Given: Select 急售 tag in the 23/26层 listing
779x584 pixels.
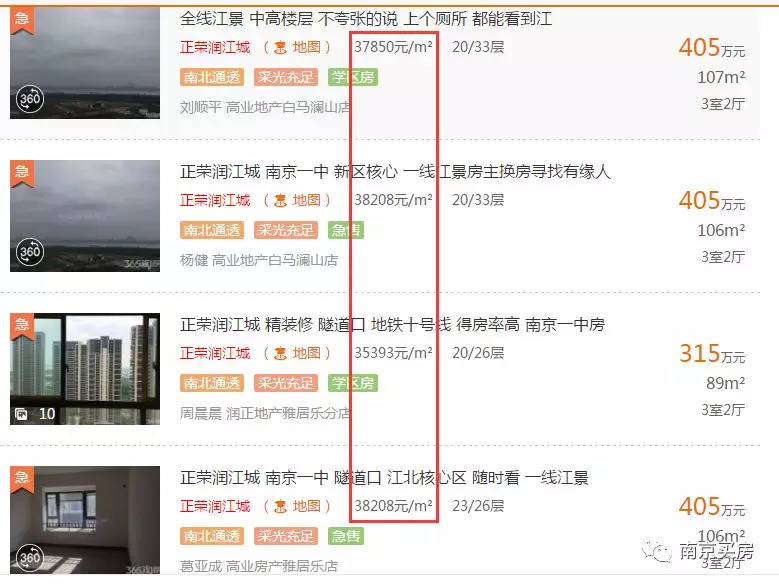Looking at the screenshot, I should [346, 536].
